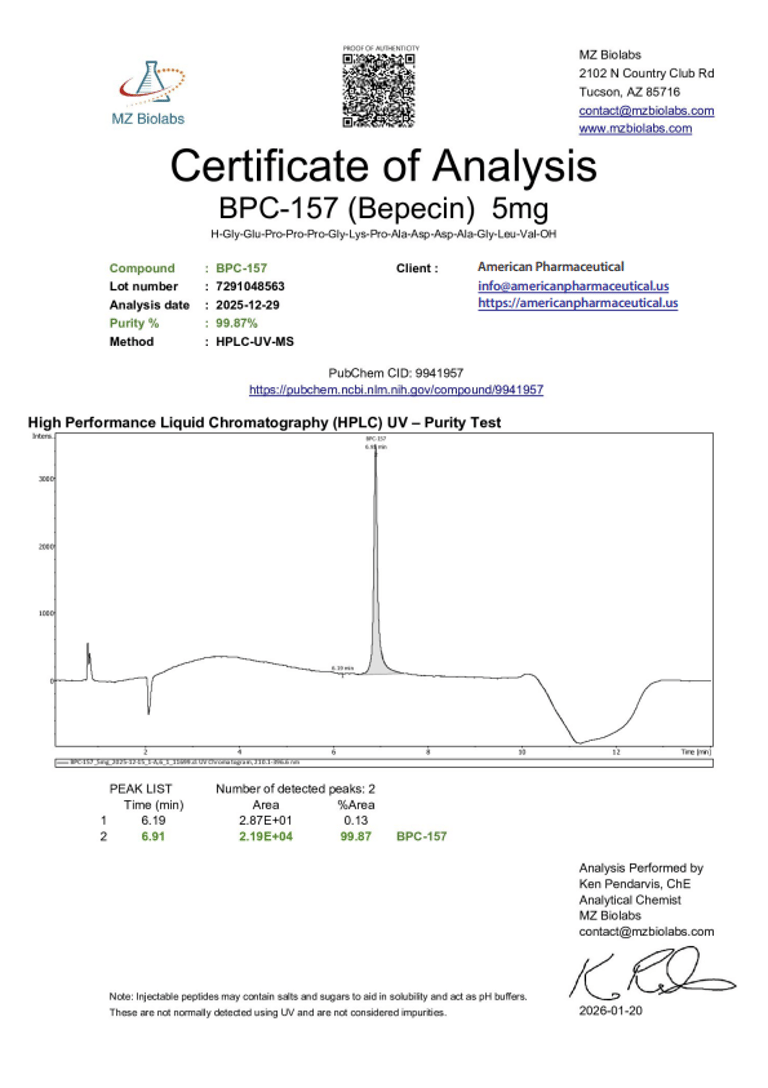Click the chromatogram legend bar below the plot
The image size is (768, 1088).
click(383, 762)
